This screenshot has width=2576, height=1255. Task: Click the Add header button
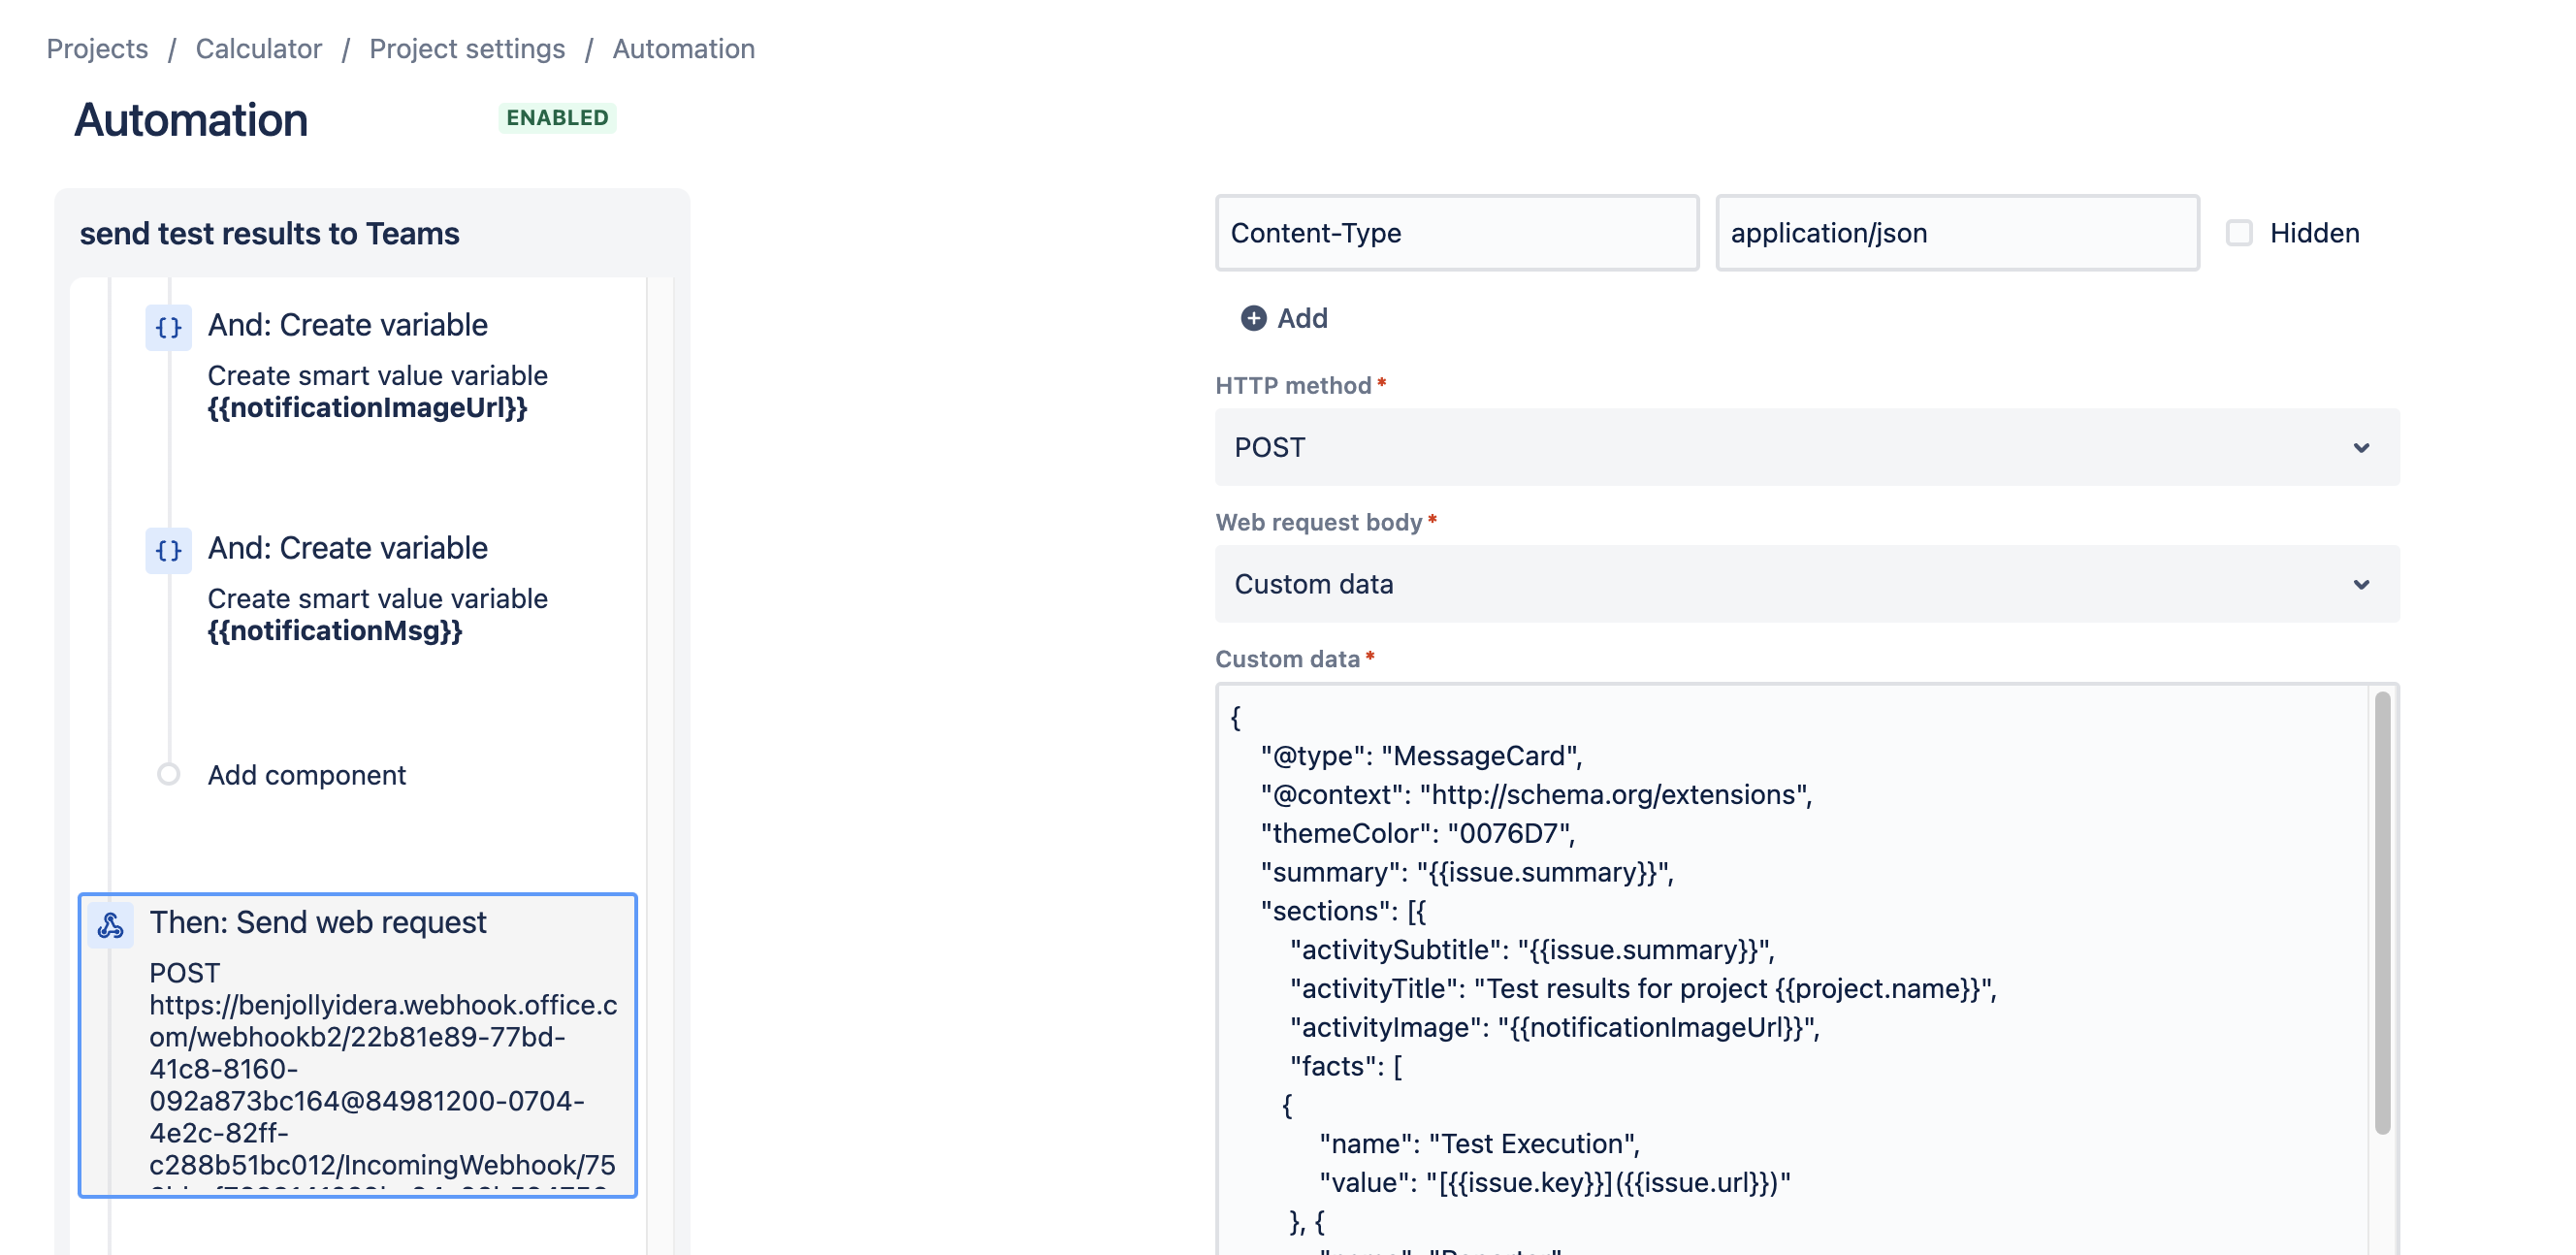pos(1284,318)
